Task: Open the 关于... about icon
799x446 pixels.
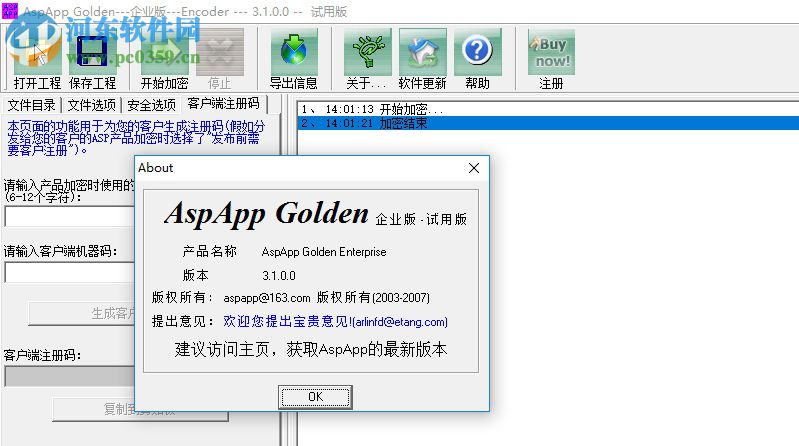Action: click(x=367, y=53)
